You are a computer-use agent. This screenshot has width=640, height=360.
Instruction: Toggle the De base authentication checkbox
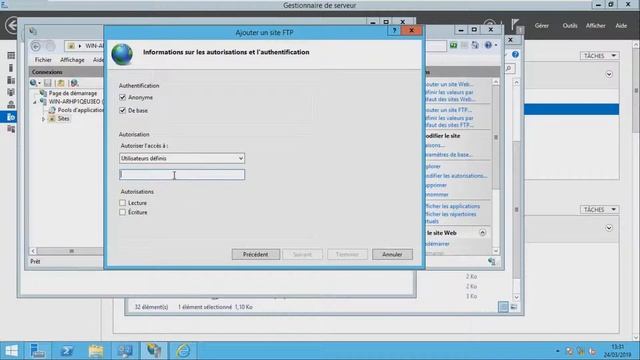(122, 110)
